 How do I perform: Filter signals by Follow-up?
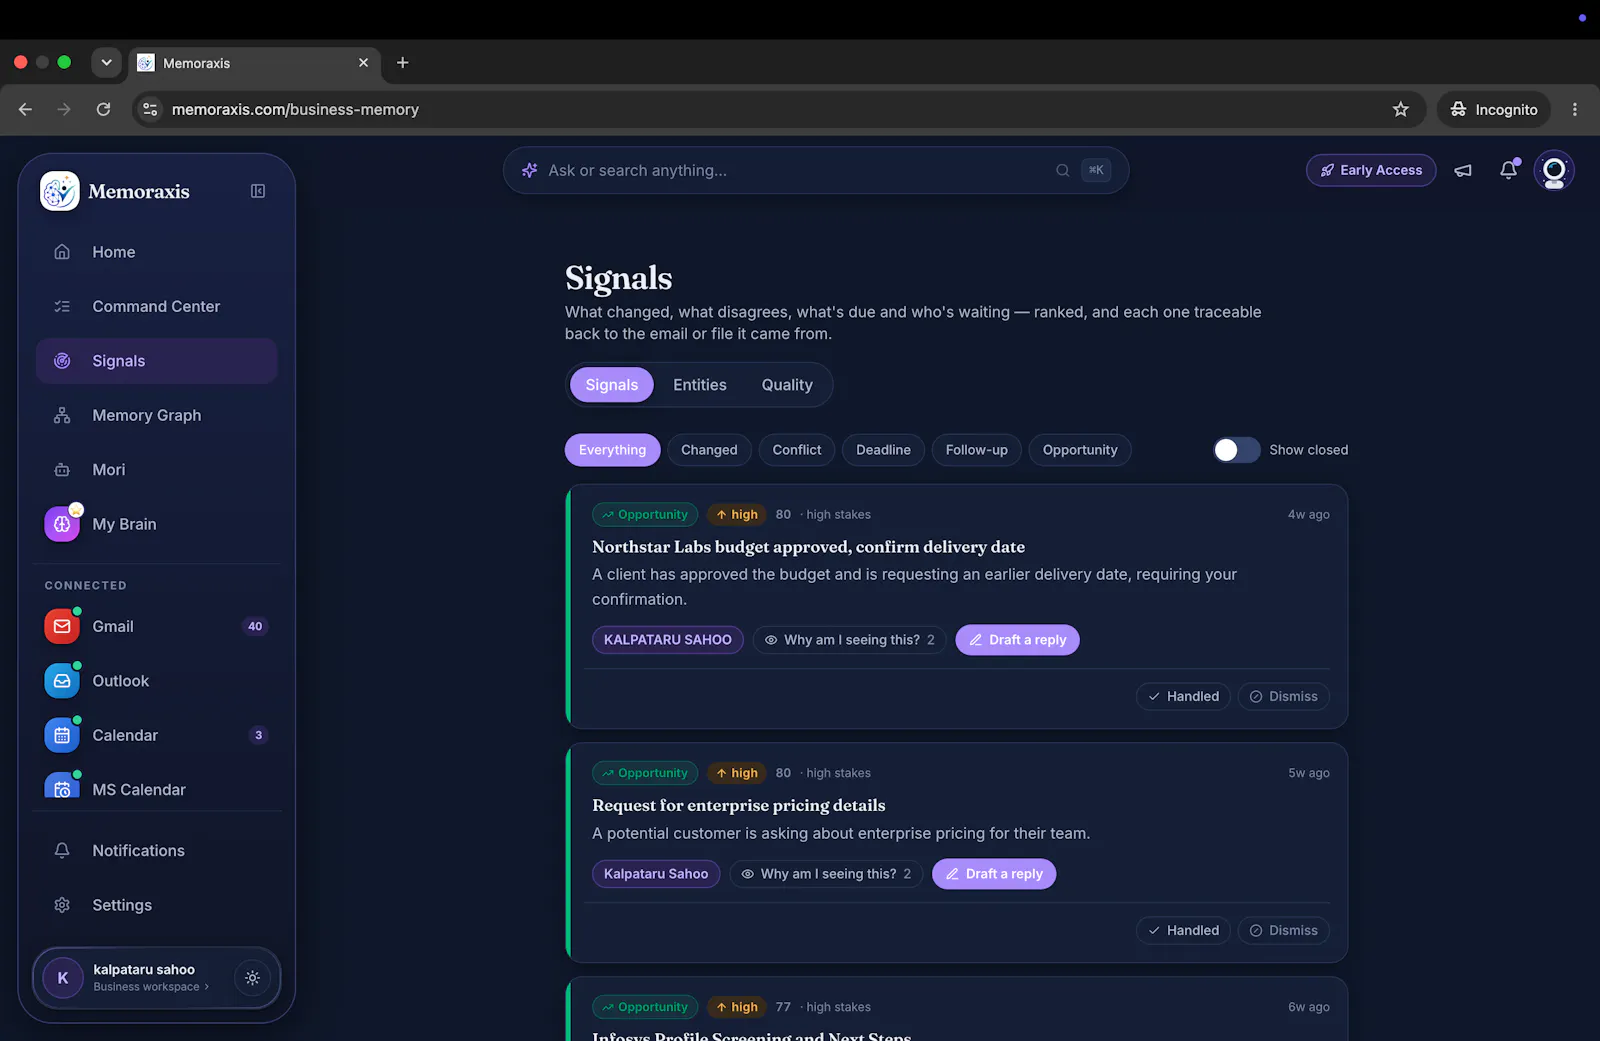[977, 450]
